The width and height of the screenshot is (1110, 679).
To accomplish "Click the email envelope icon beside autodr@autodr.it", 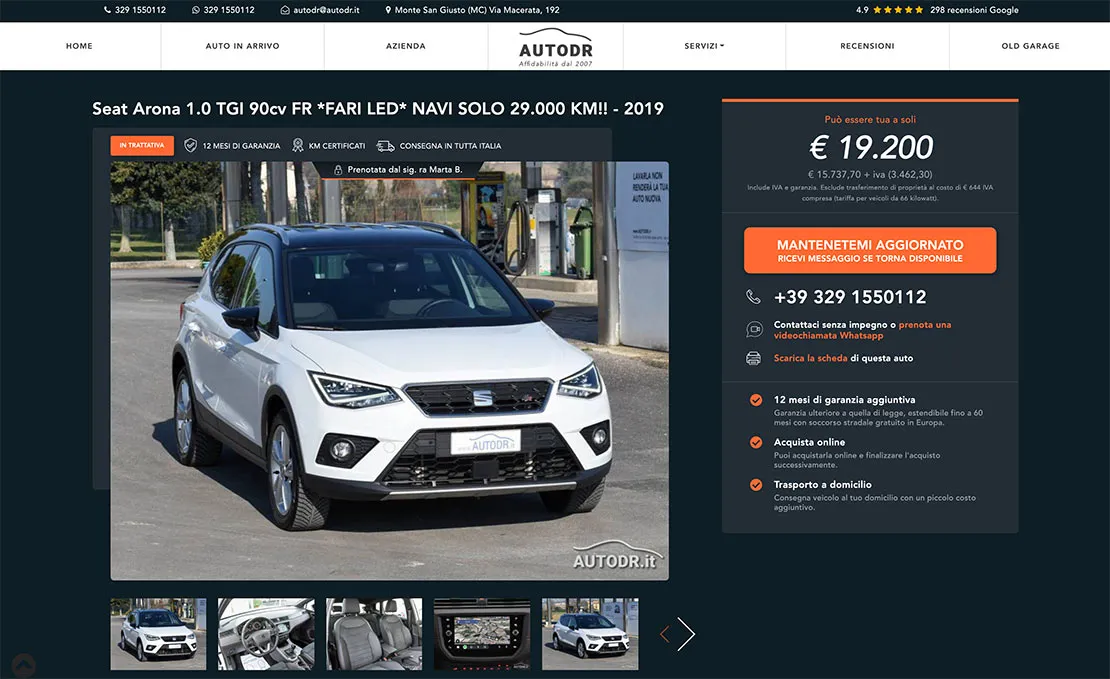I will pyautogui.click(x=285, y=10).
